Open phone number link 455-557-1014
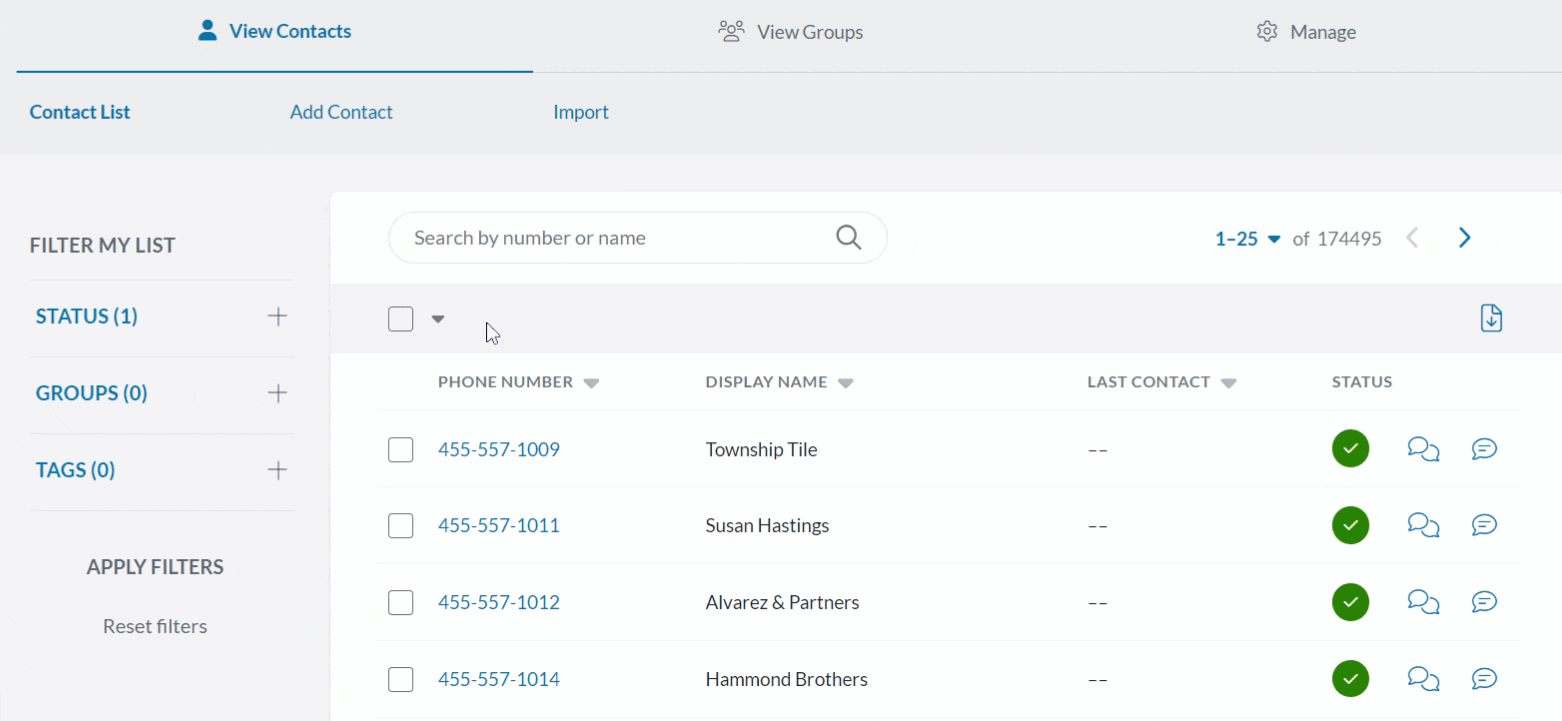 click(498, 679)
